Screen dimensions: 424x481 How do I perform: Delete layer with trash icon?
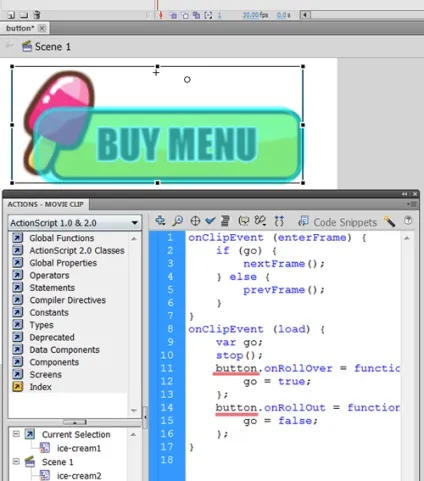tap(37, 15)
